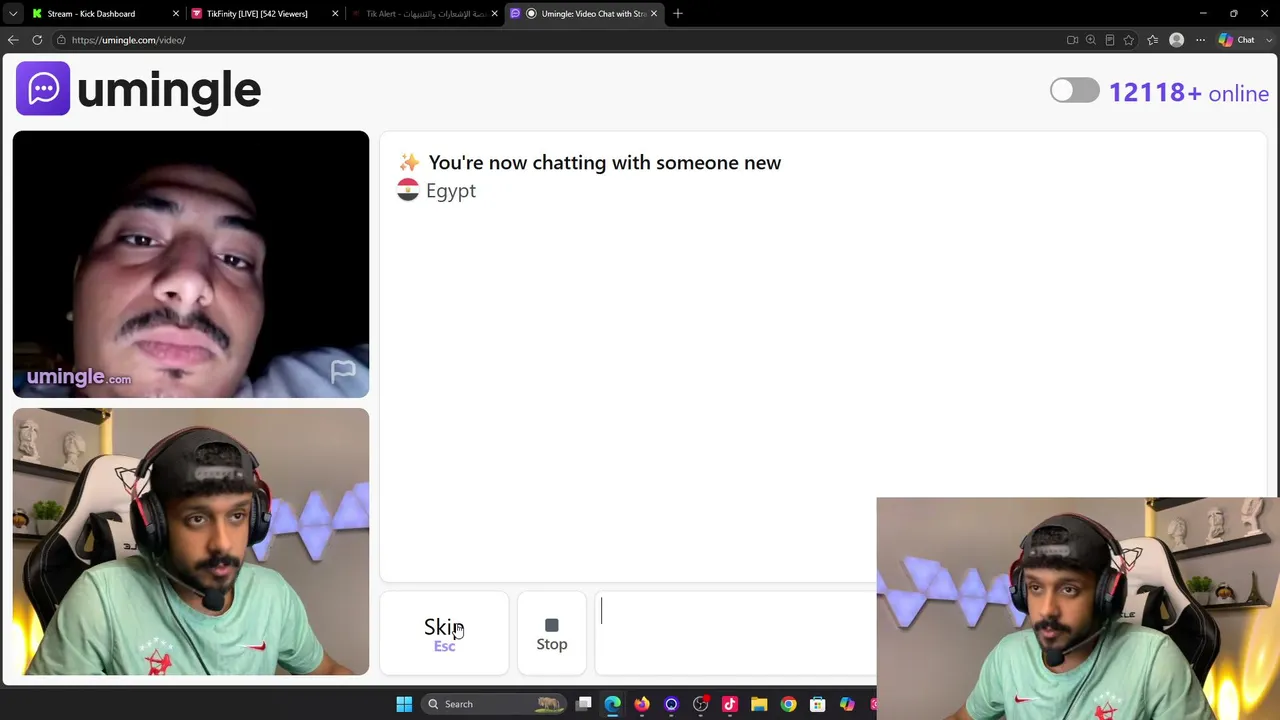Viewport: 1280px width, 720px height.
Task: Click the Egypt country label
Action: 451,191
